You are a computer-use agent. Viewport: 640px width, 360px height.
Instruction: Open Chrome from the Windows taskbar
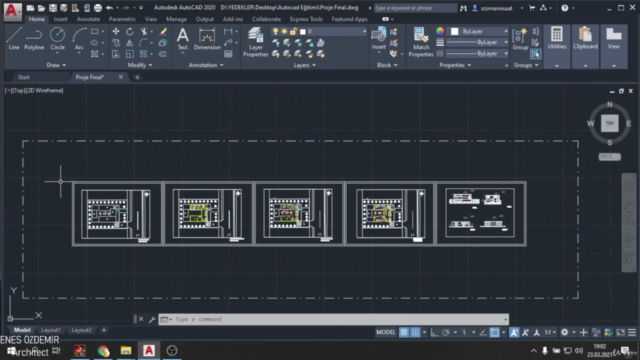tap(103, 351)
